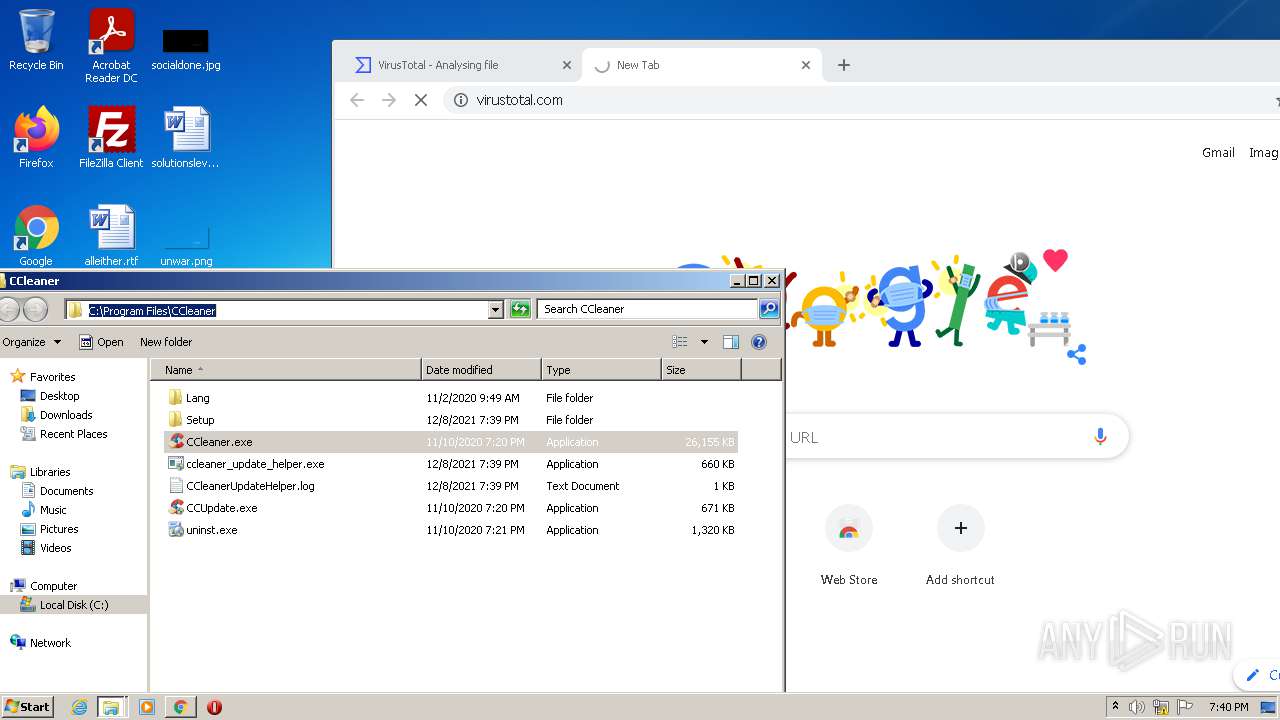Click New folder in Explorer toolbar
This screenshot has width=1280, height=720.
click(x=166, y=342)
